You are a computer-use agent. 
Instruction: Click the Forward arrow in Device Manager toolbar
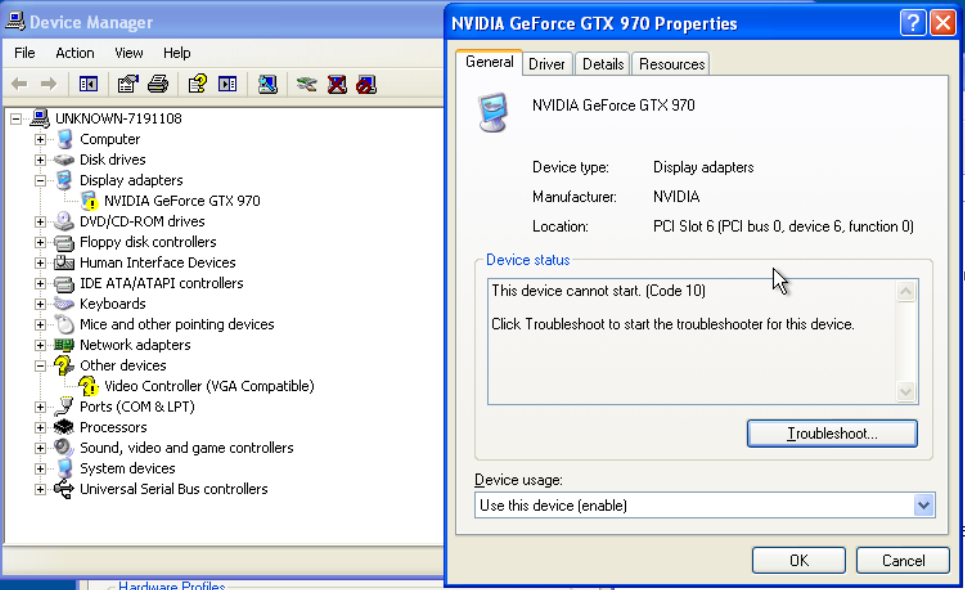tap(48, 84)
